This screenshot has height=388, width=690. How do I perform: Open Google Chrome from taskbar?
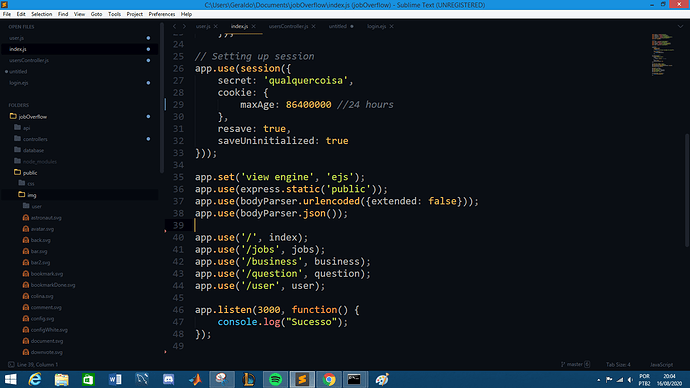[x=329, y=379]
